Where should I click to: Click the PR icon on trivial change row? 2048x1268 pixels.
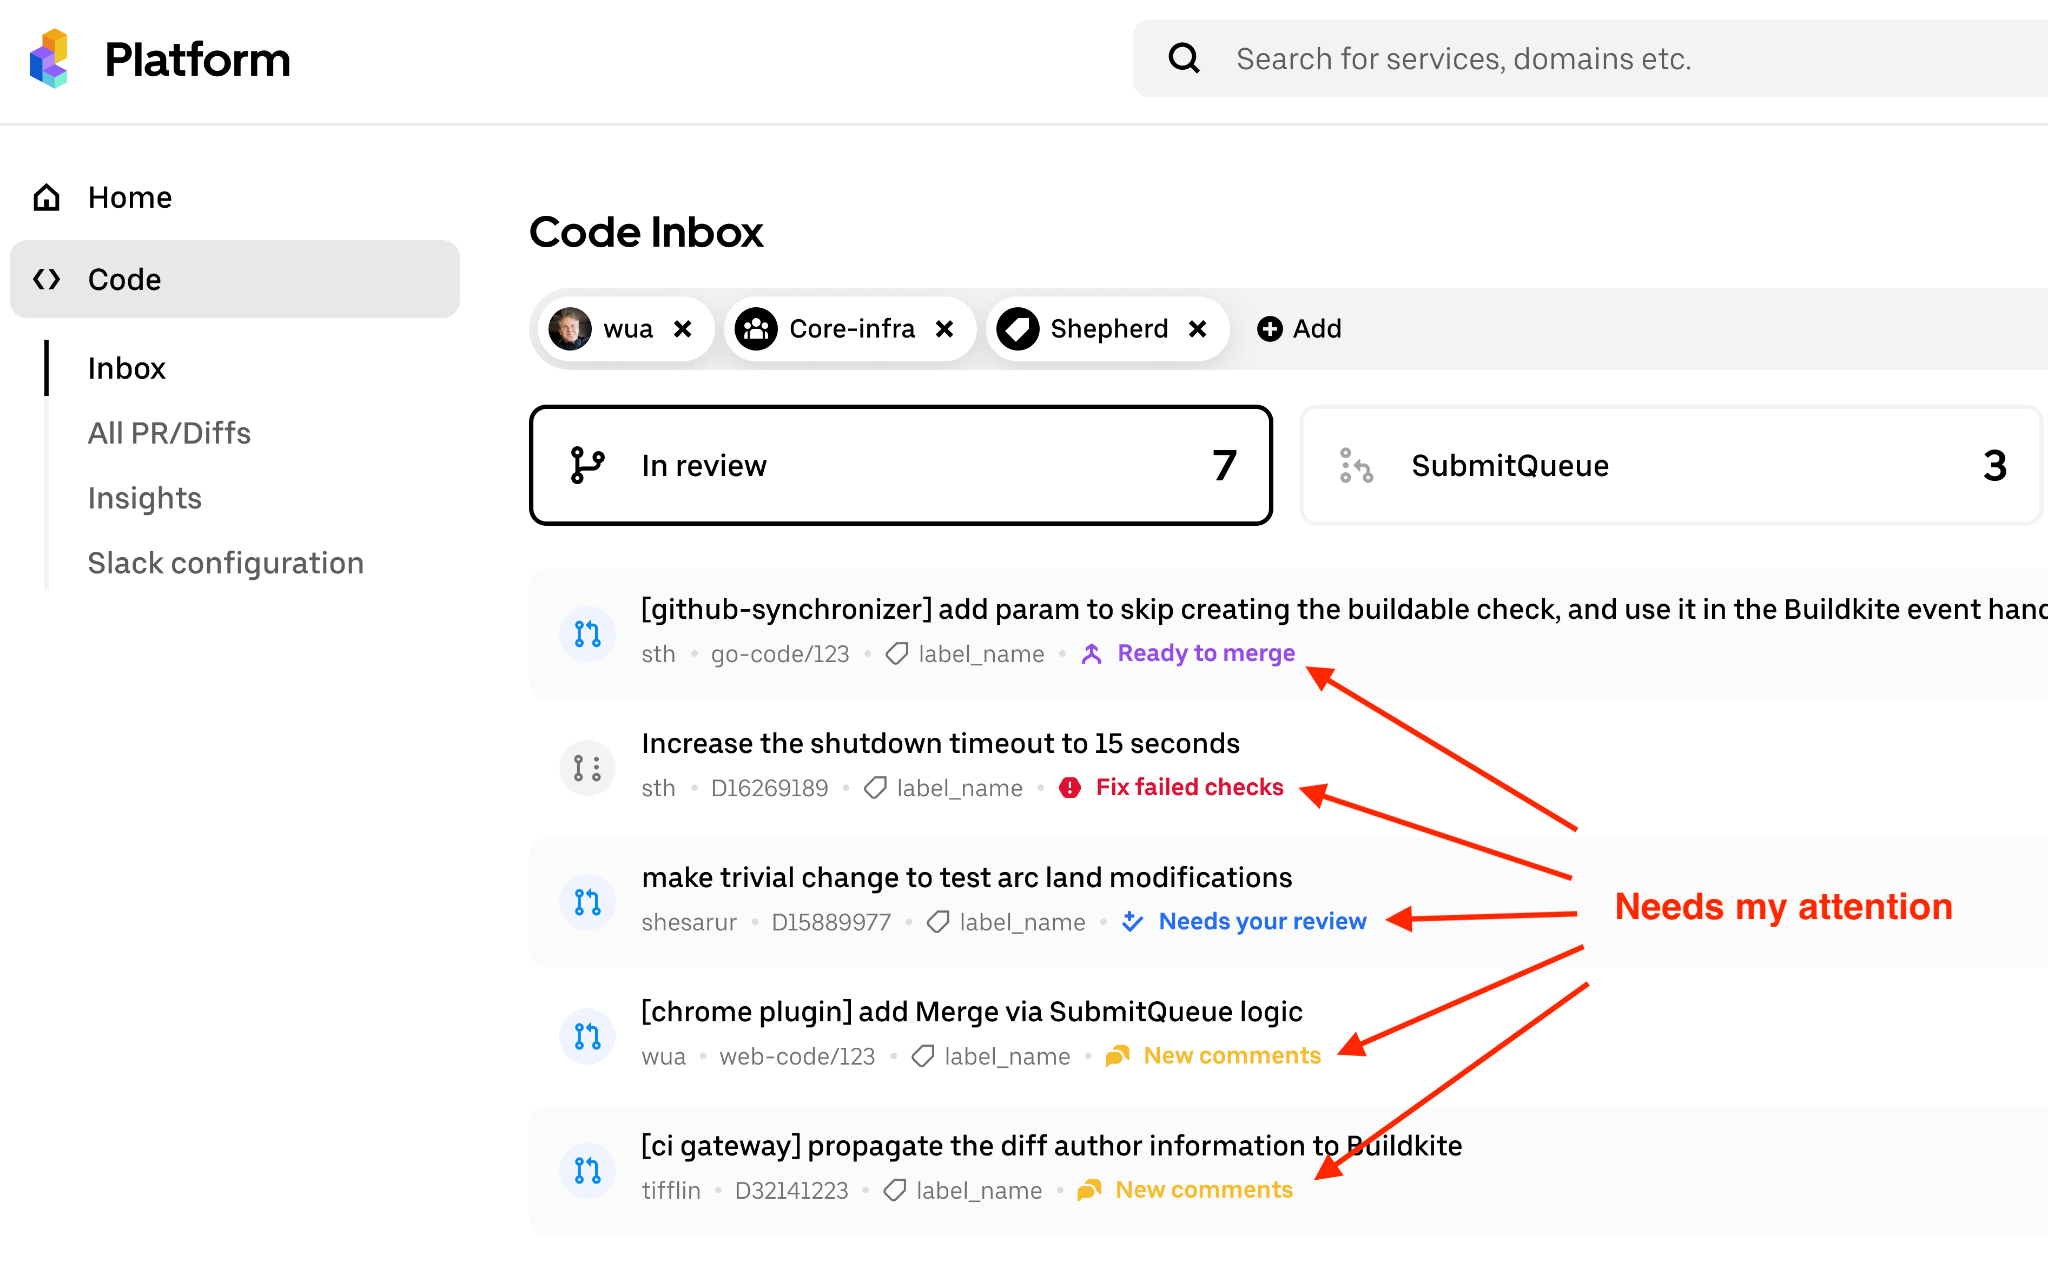click(588, 902)
